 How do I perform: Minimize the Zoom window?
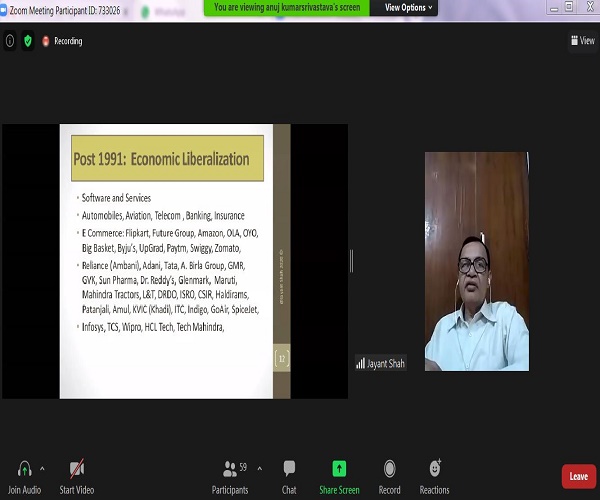[x=554, y=8]
